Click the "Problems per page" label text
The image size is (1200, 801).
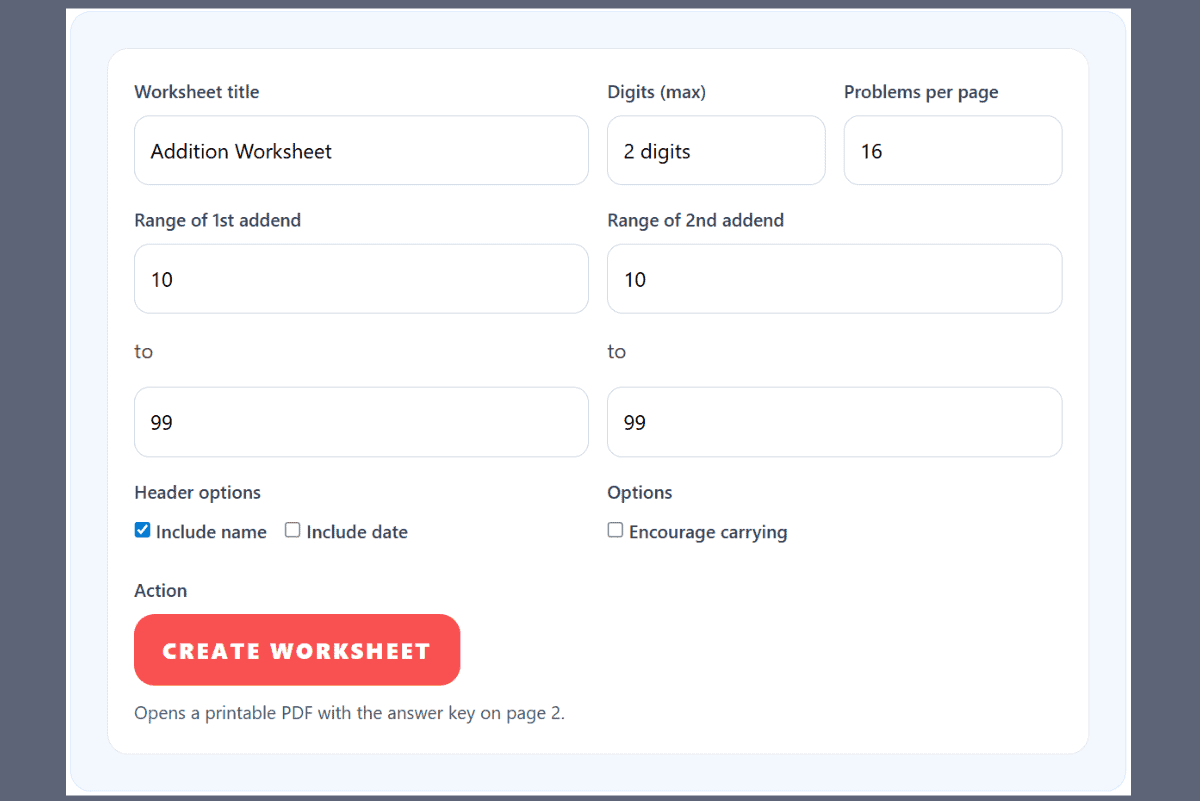(x=921, y=92)
